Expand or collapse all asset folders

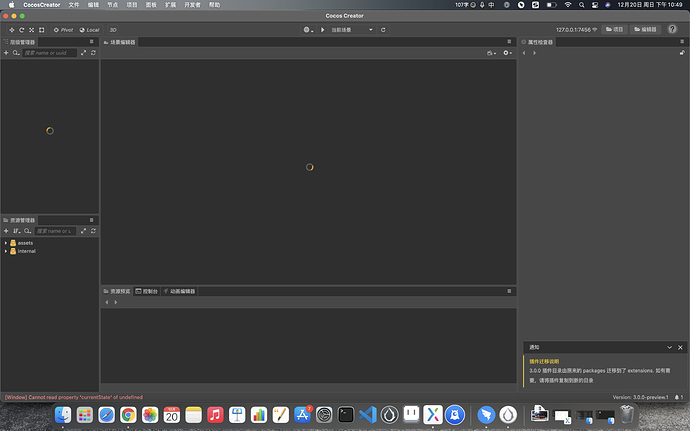click(83, 231)
